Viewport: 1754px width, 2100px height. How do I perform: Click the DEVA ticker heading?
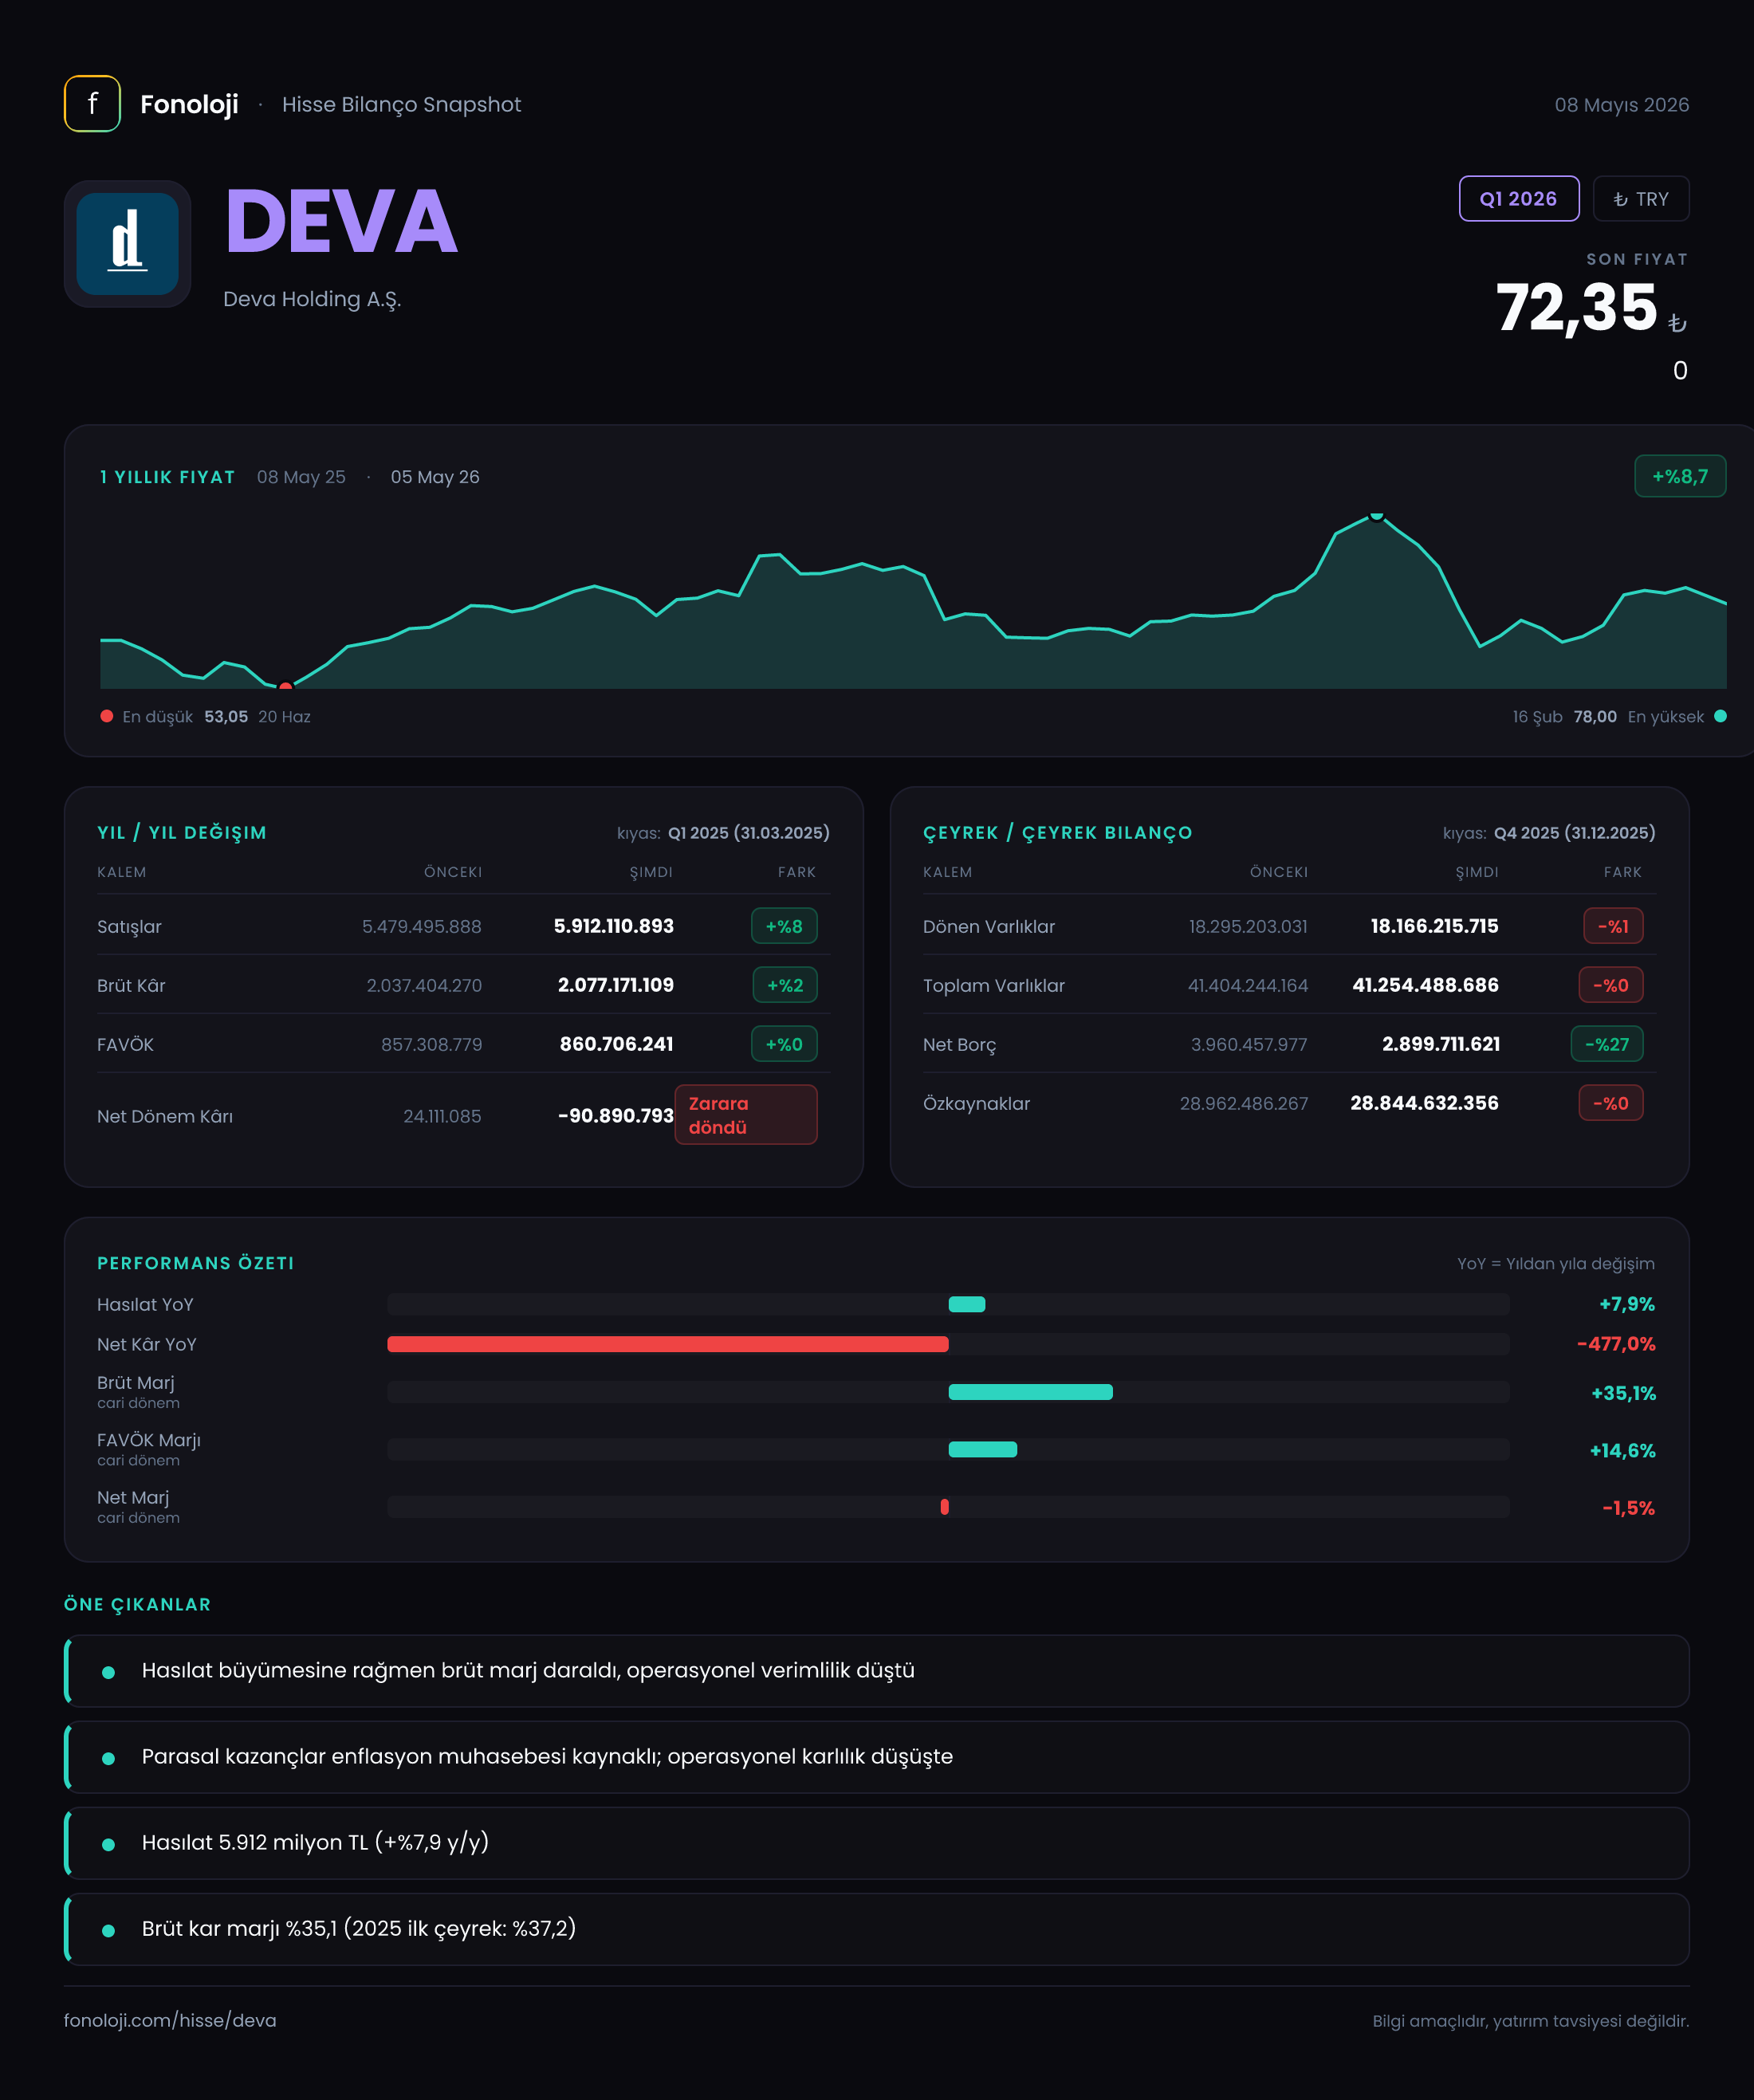click(x=341, y=222)
